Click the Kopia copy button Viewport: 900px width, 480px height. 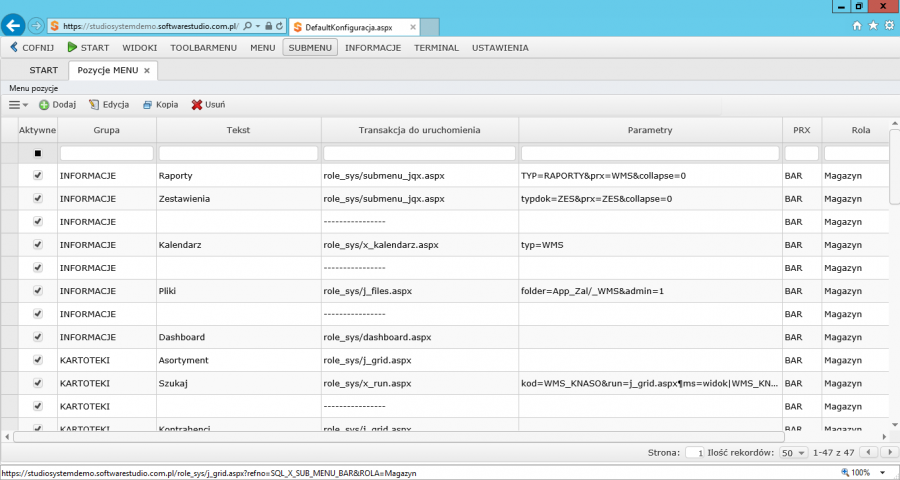pyautogui.click(x=161, y=104)
